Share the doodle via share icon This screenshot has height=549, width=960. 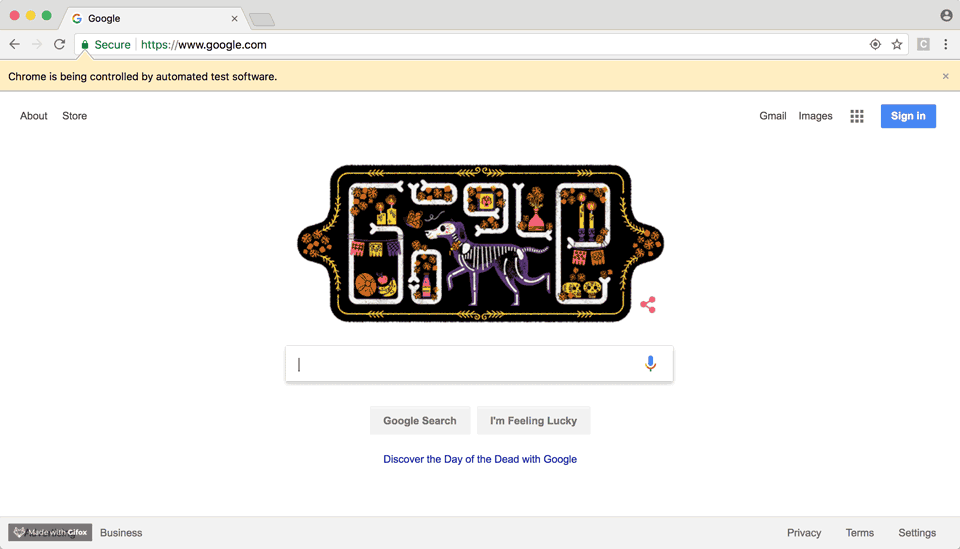pyautogui.click(x=648, y=305)
